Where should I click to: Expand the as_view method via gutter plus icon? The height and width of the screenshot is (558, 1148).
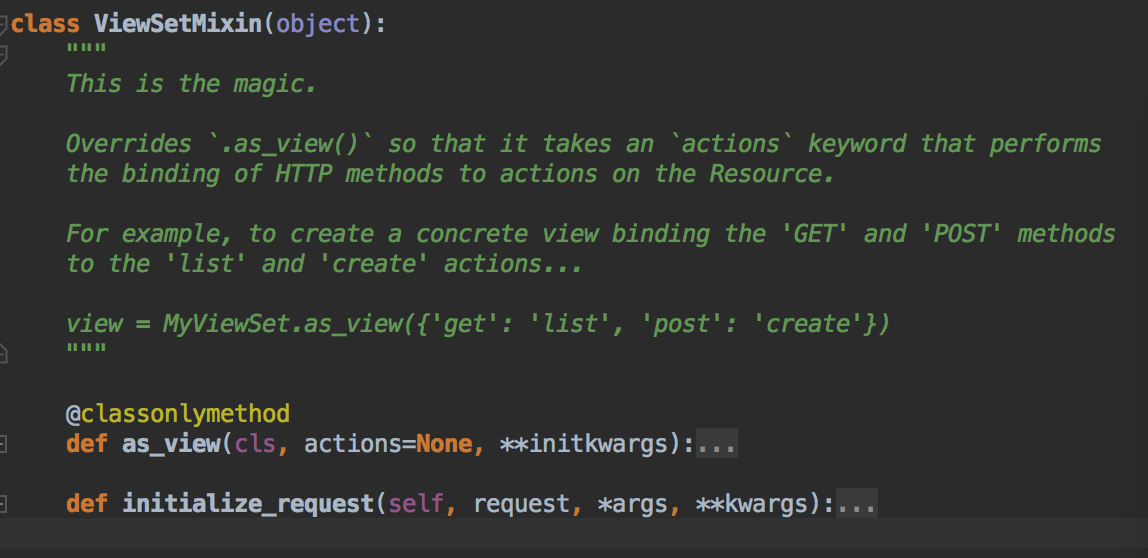3,444
